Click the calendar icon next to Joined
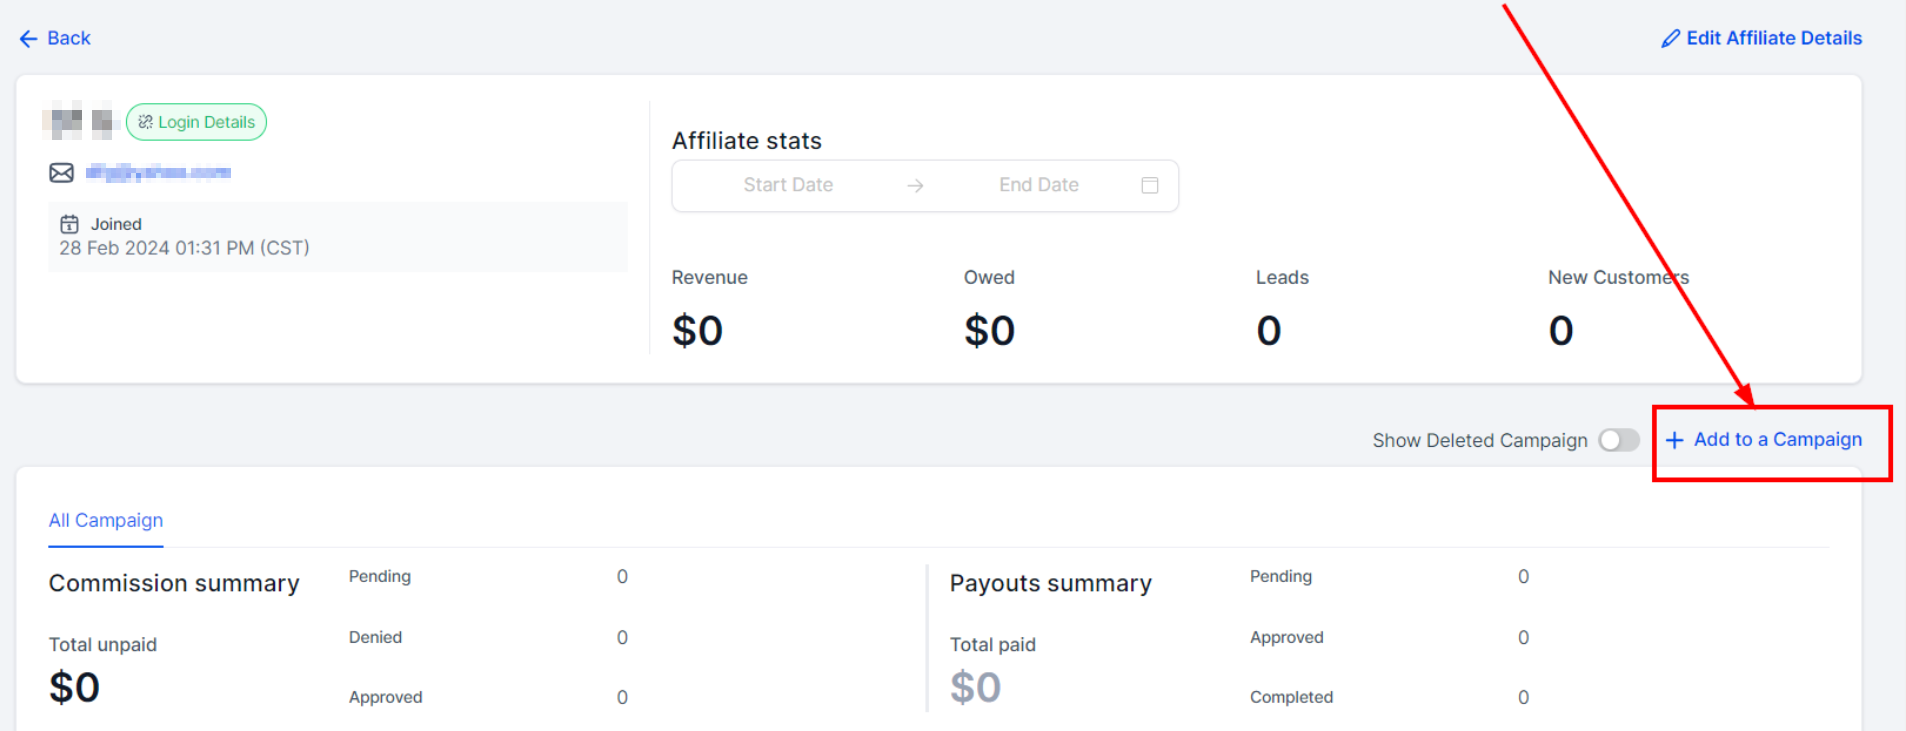This screenshot has width=1906, height=731. 69,224
